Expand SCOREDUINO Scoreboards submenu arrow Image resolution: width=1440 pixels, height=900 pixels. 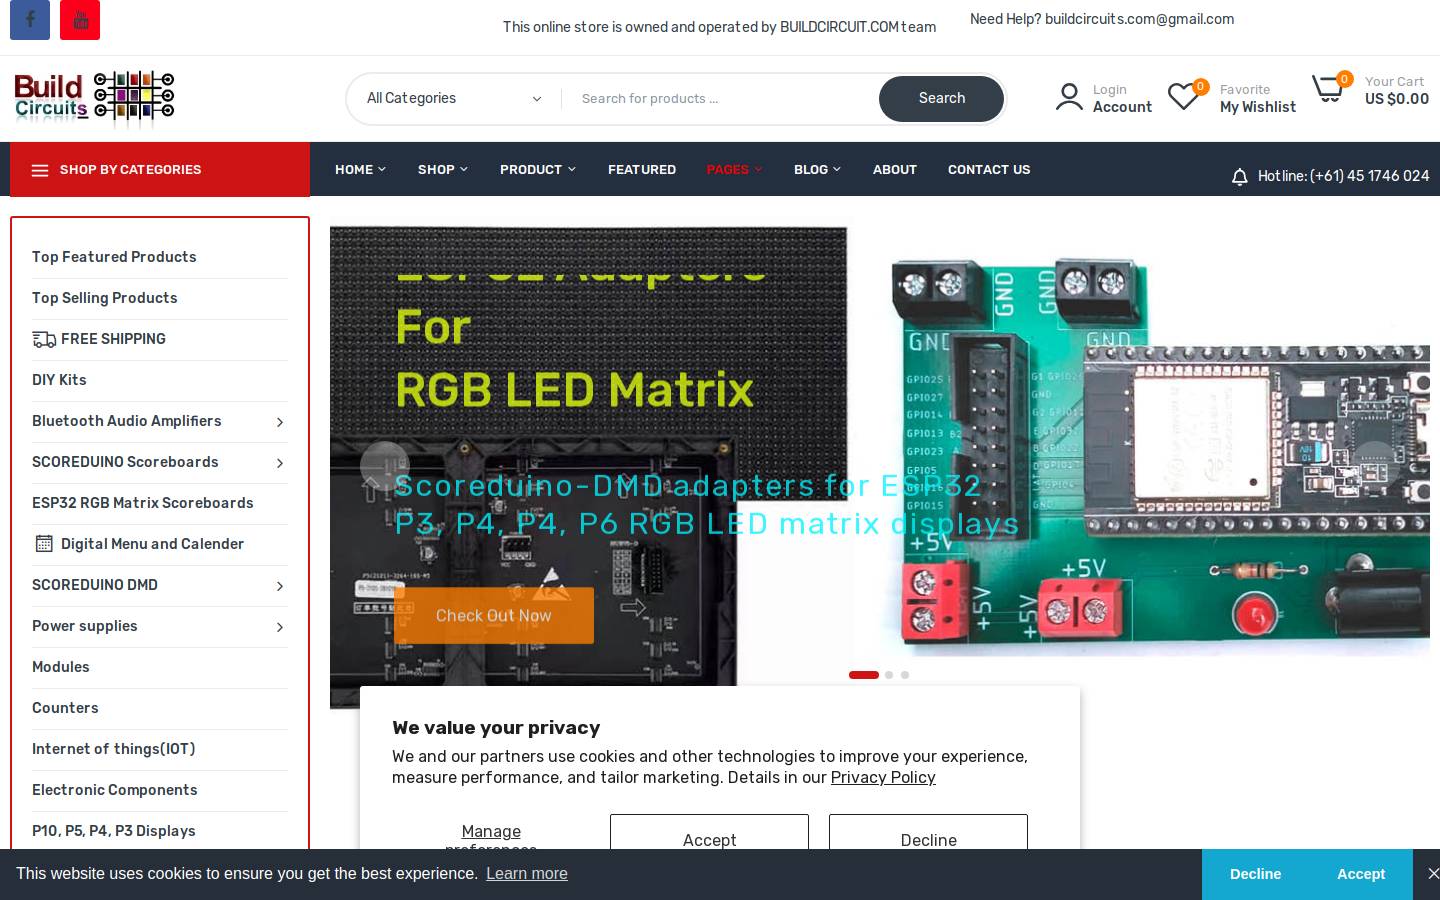click(x=280, y=463)
